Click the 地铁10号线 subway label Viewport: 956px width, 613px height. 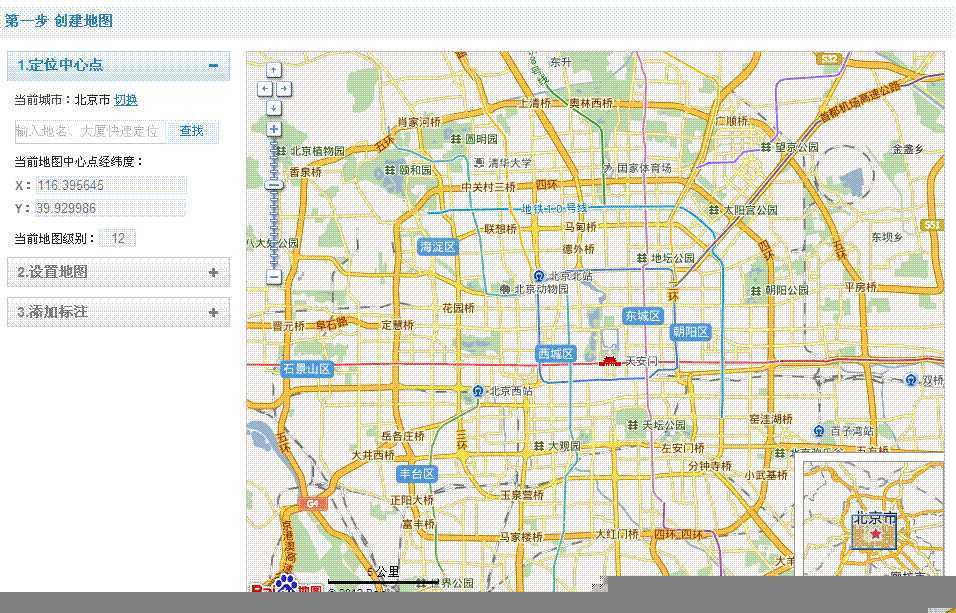coord(554,209)
